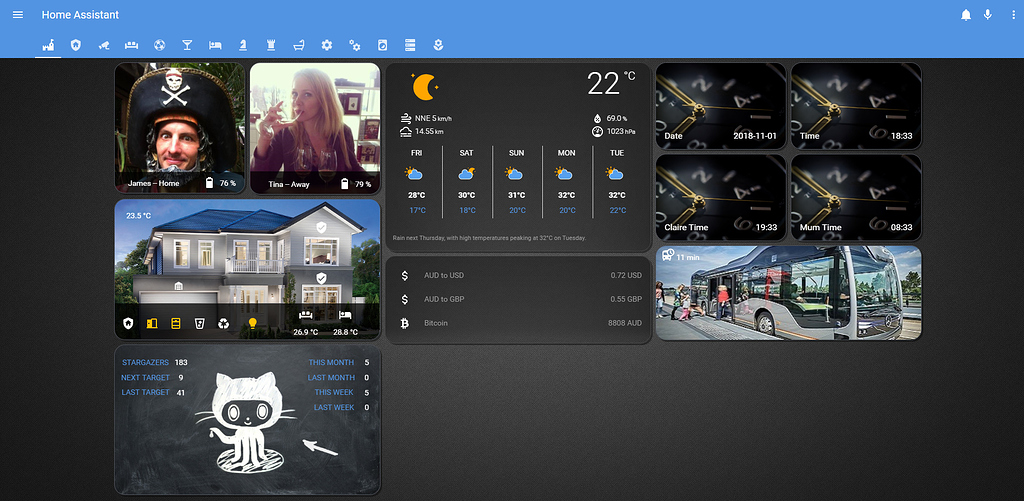Screen dimensions: 1024x501
Task: Open notifications bell
Action: click(966, 15)
